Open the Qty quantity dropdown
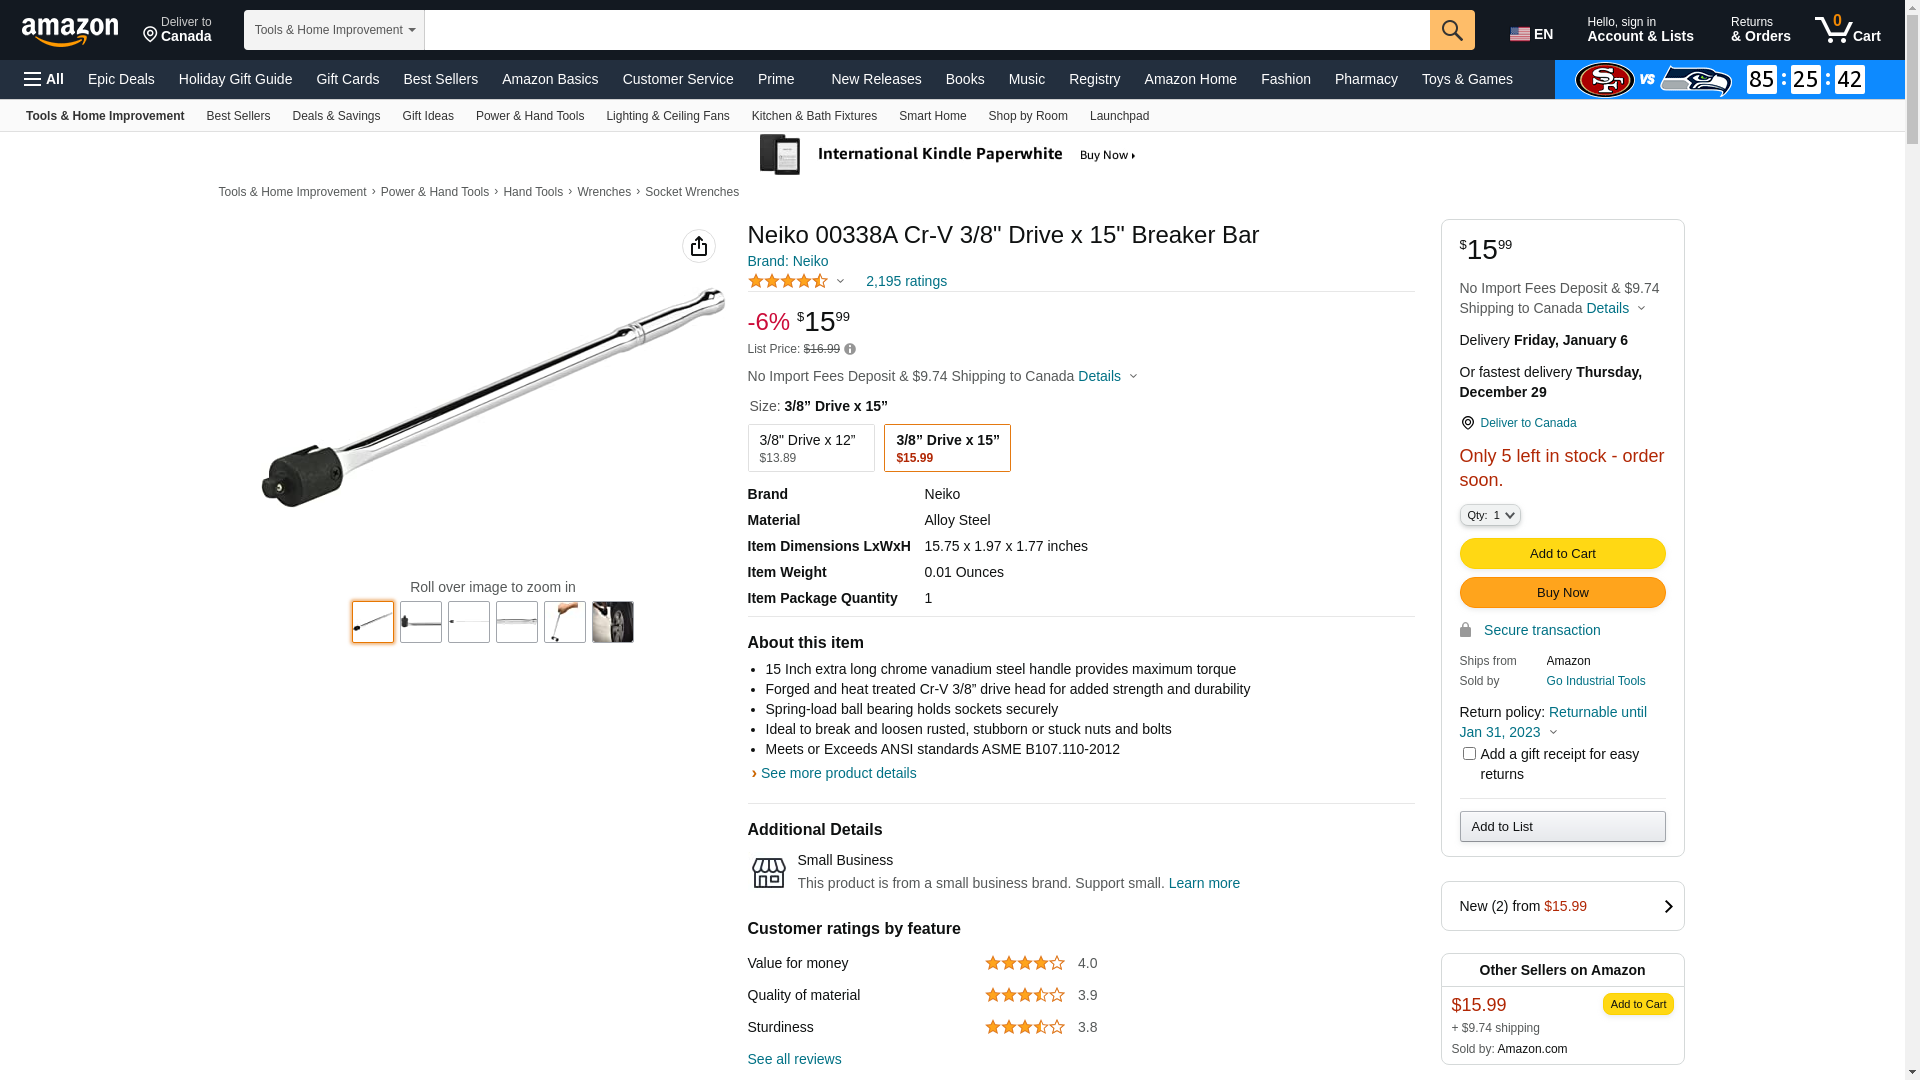 1490,515
